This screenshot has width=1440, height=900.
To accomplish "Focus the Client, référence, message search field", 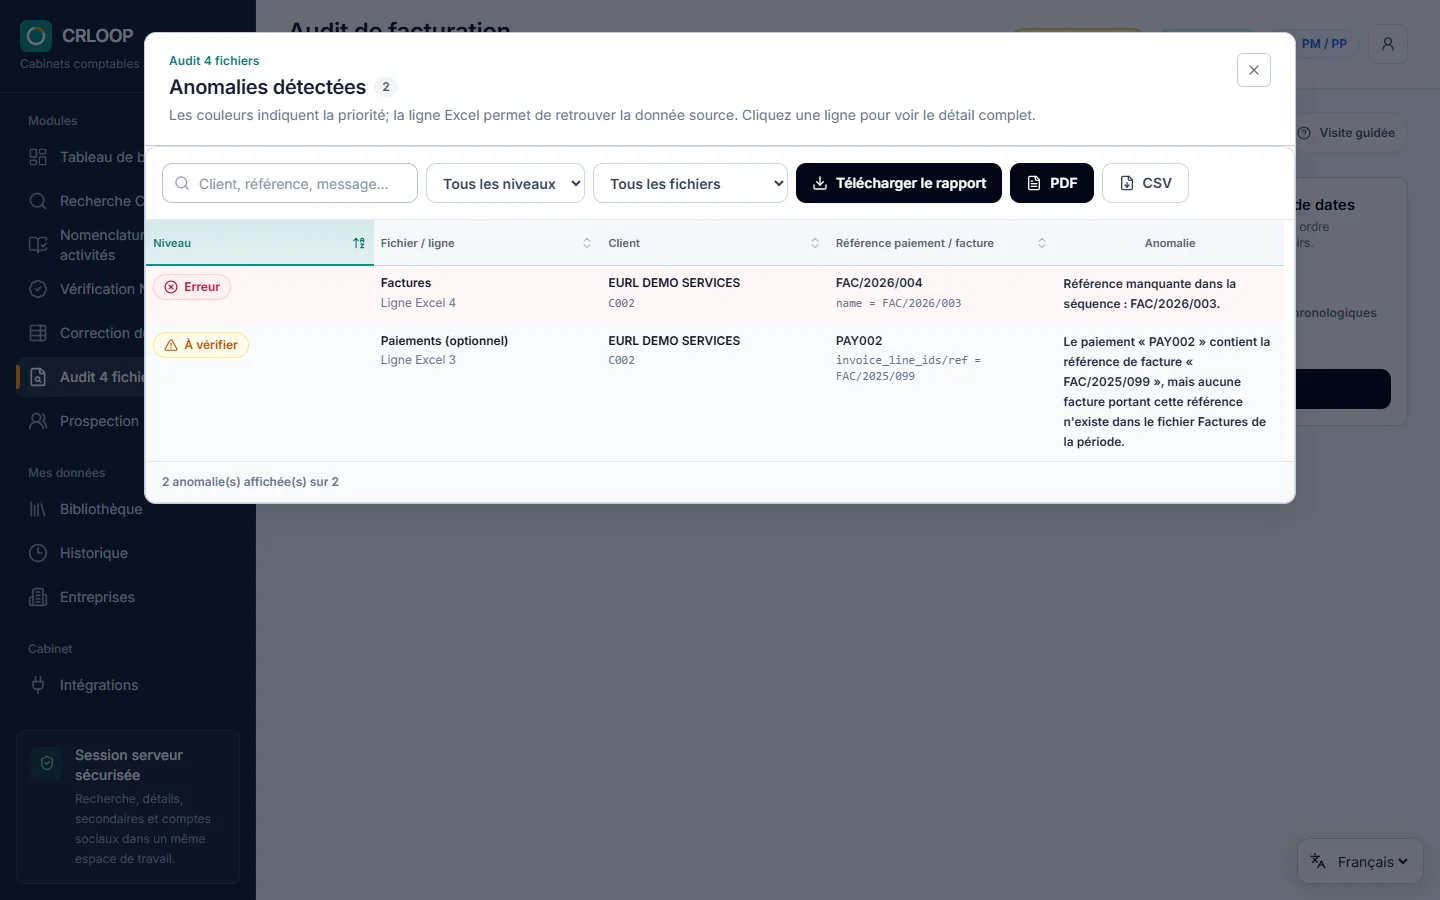I will click(290, 183).
